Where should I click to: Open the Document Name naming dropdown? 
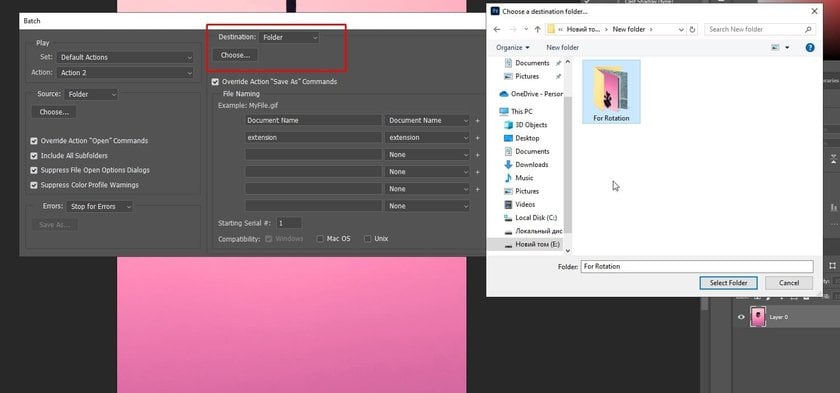[x=428, y=120]
